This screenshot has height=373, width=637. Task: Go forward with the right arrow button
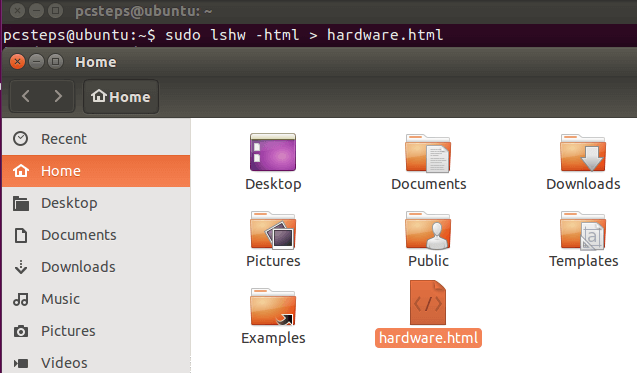point(58,96)
